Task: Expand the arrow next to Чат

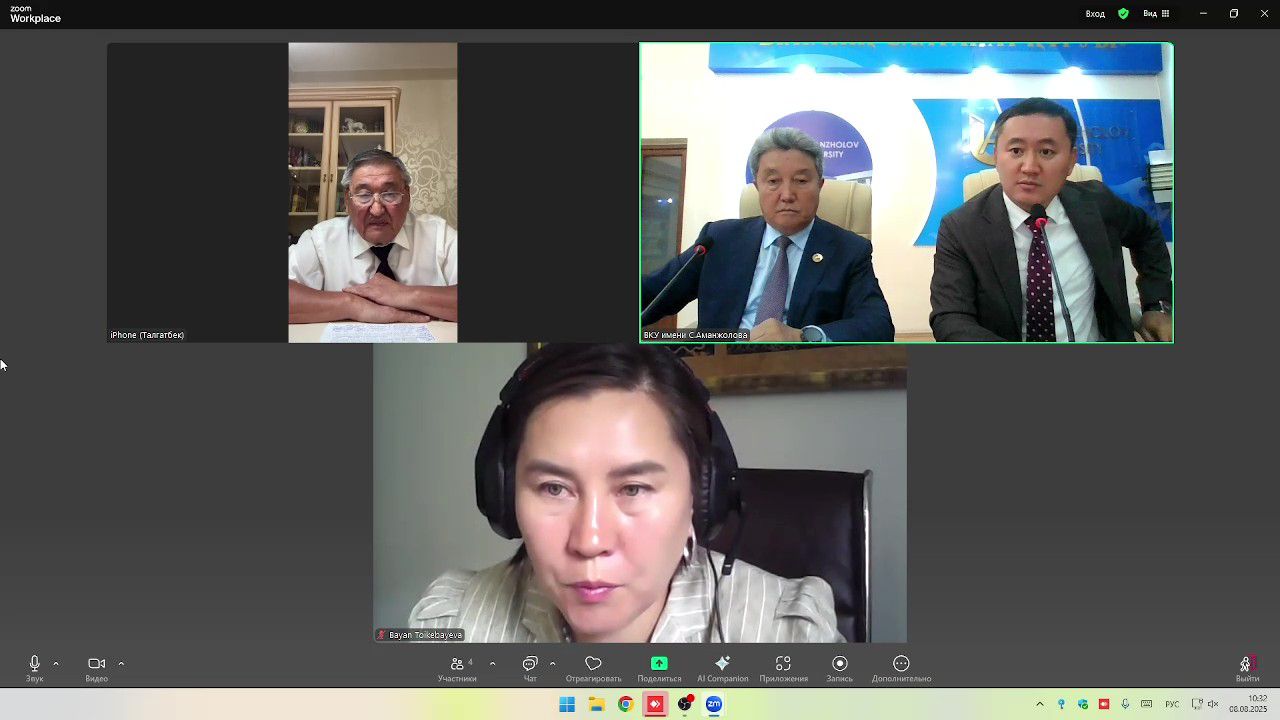Action: (552, 663)
